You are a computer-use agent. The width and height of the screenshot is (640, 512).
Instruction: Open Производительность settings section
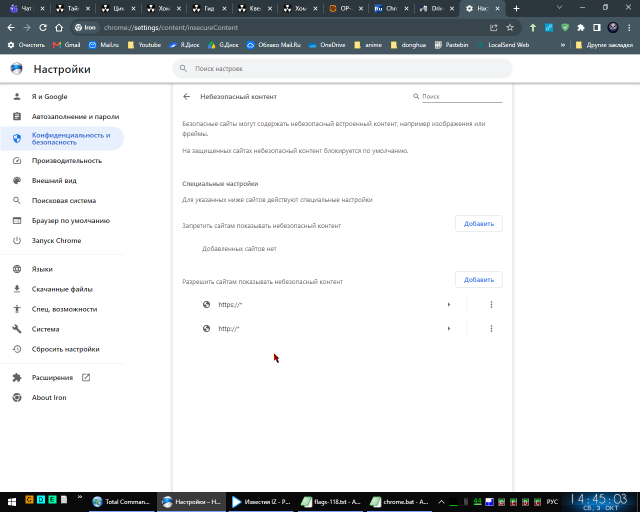point(62,161)
